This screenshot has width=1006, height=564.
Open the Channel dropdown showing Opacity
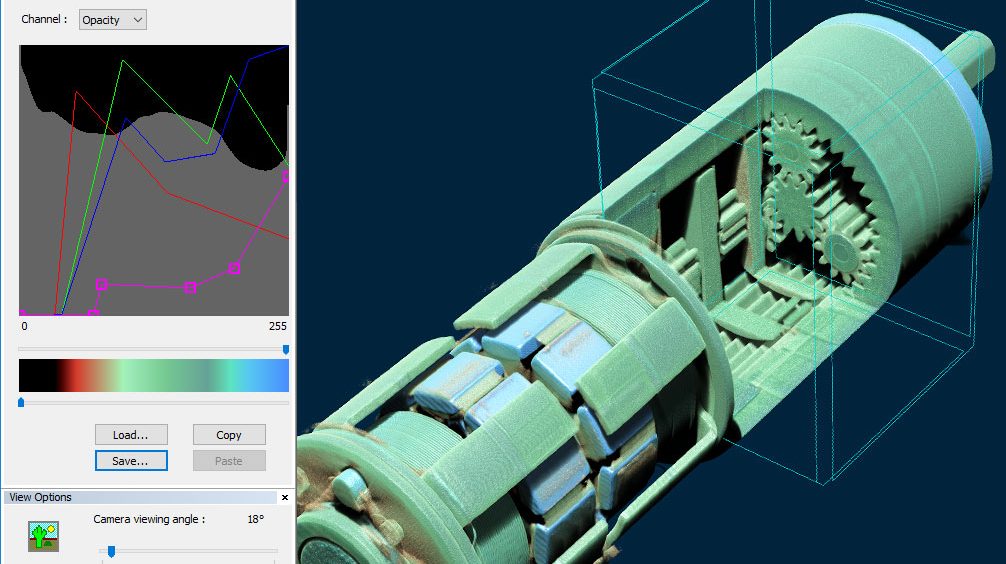[x=112, y=19]
